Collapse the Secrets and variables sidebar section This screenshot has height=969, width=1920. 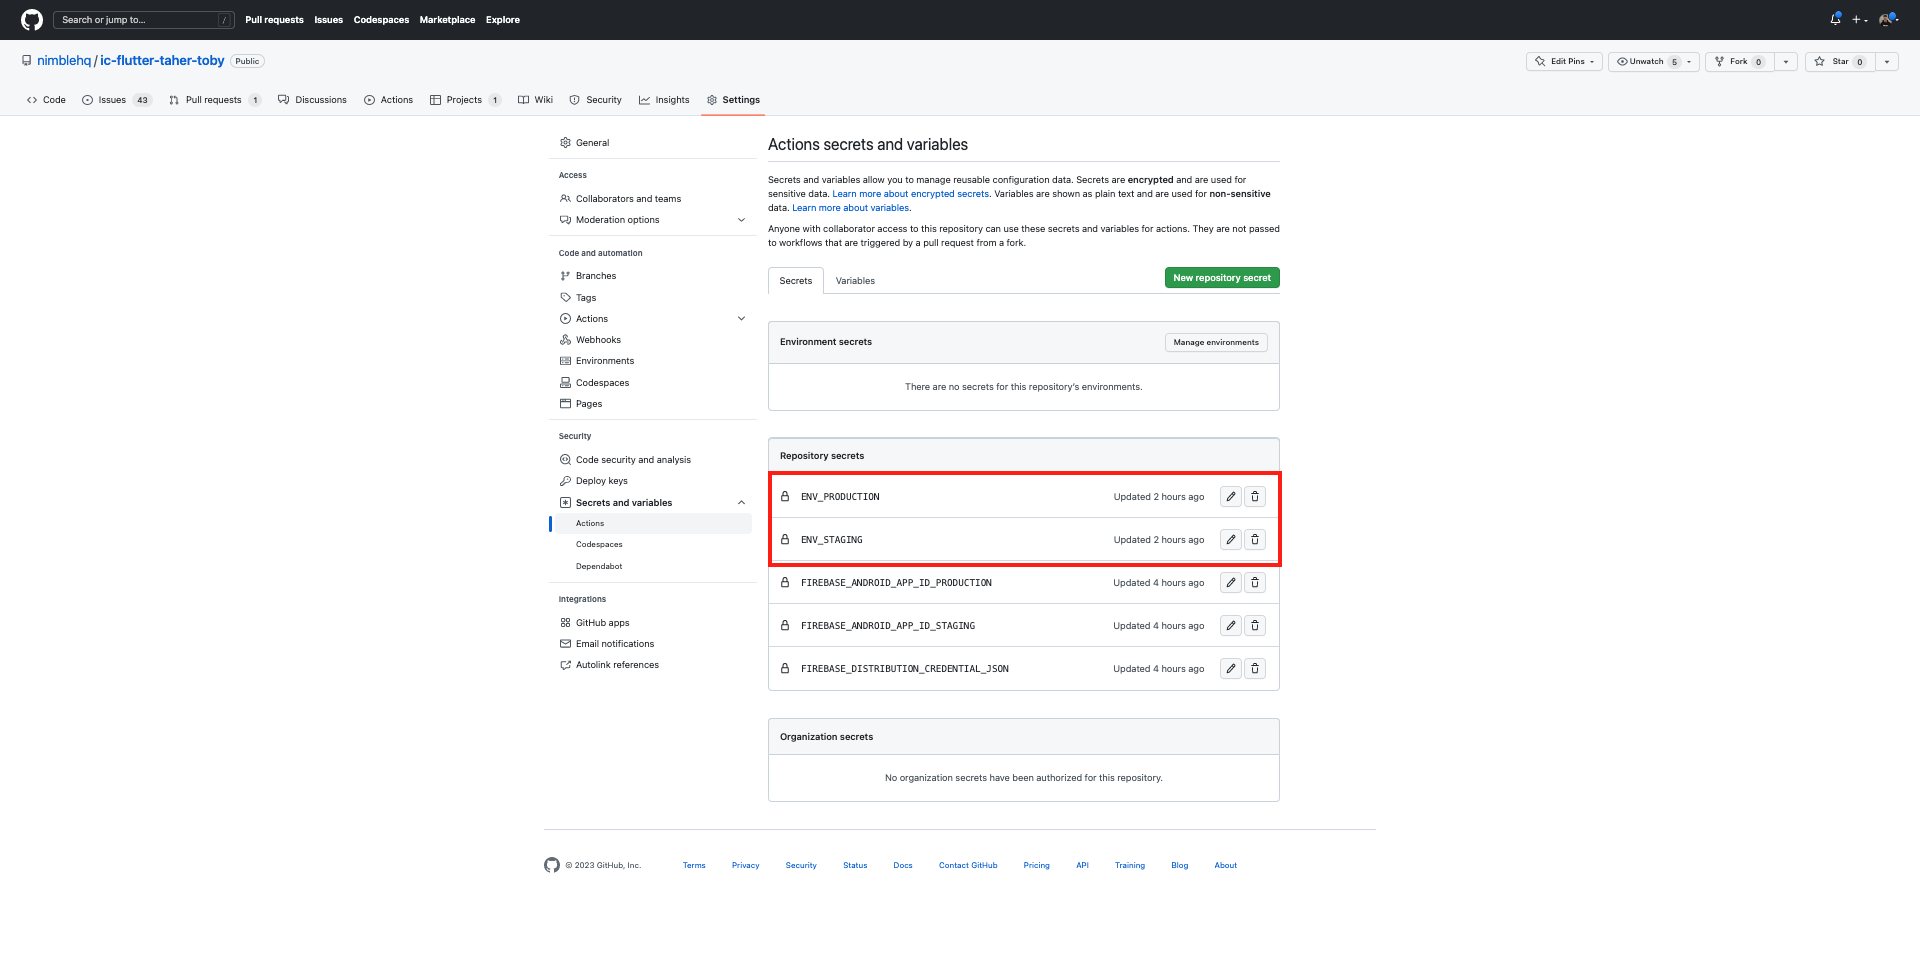pos(741,502)
